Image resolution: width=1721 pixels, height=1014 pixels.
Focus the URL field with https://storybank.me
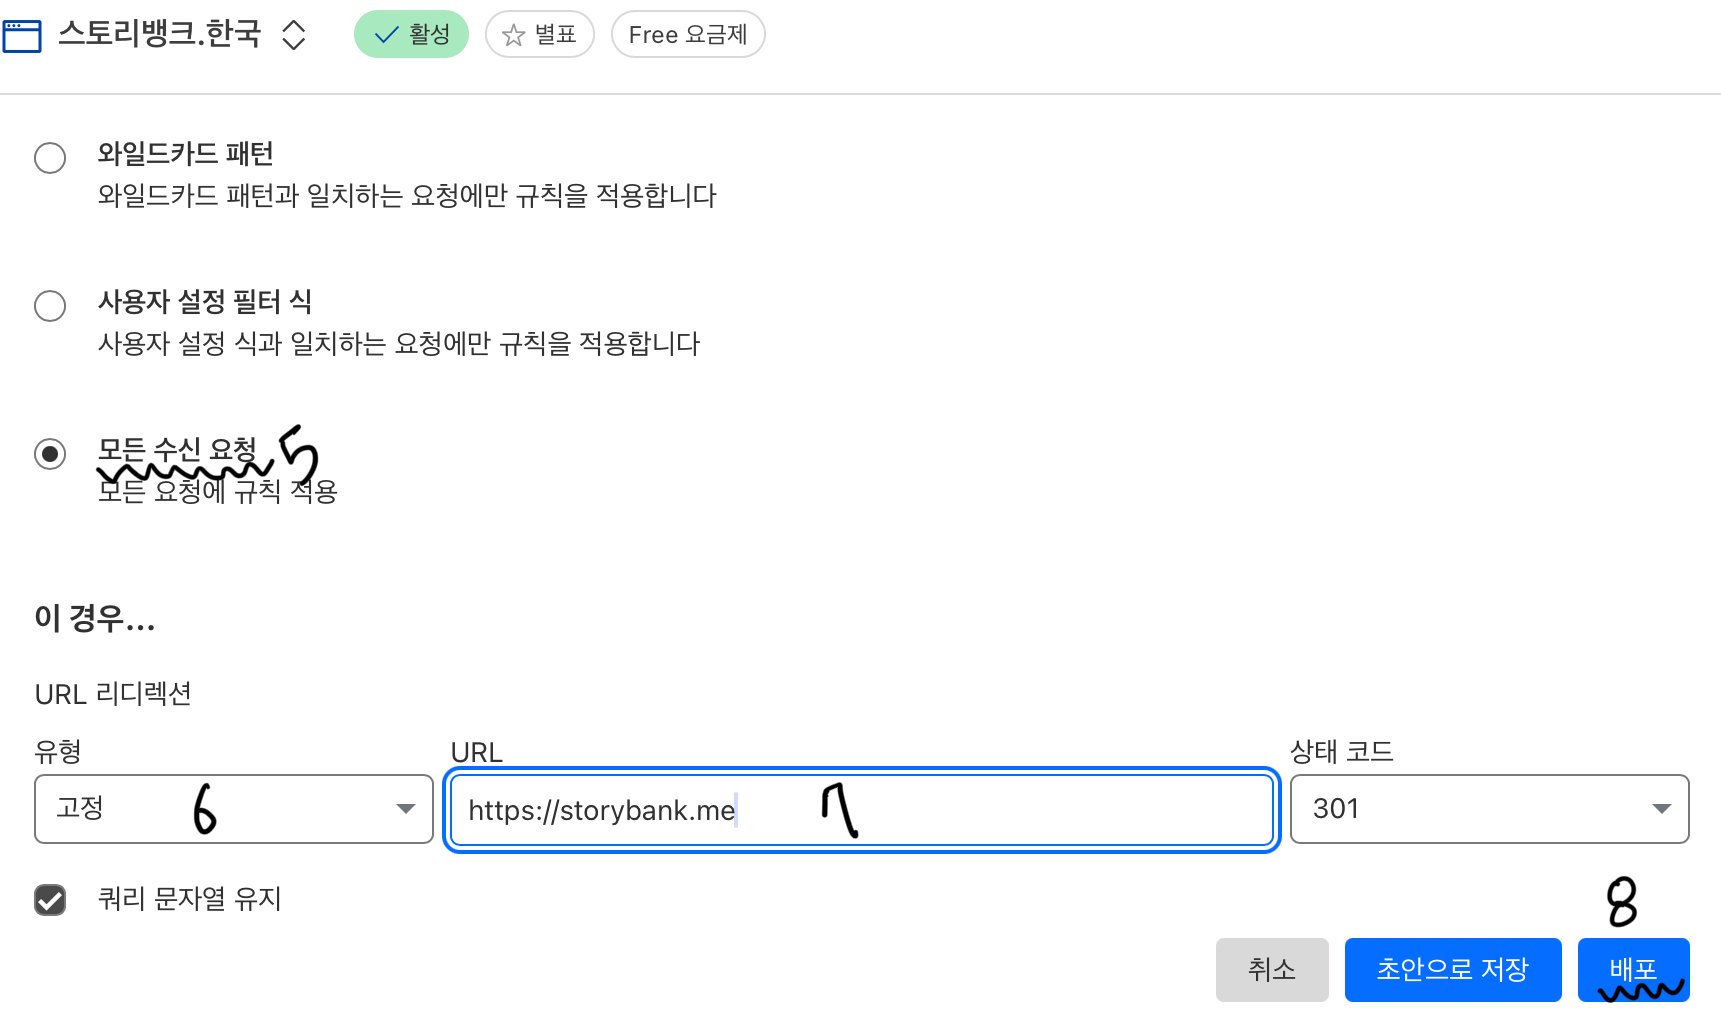[x=862, y=809]
